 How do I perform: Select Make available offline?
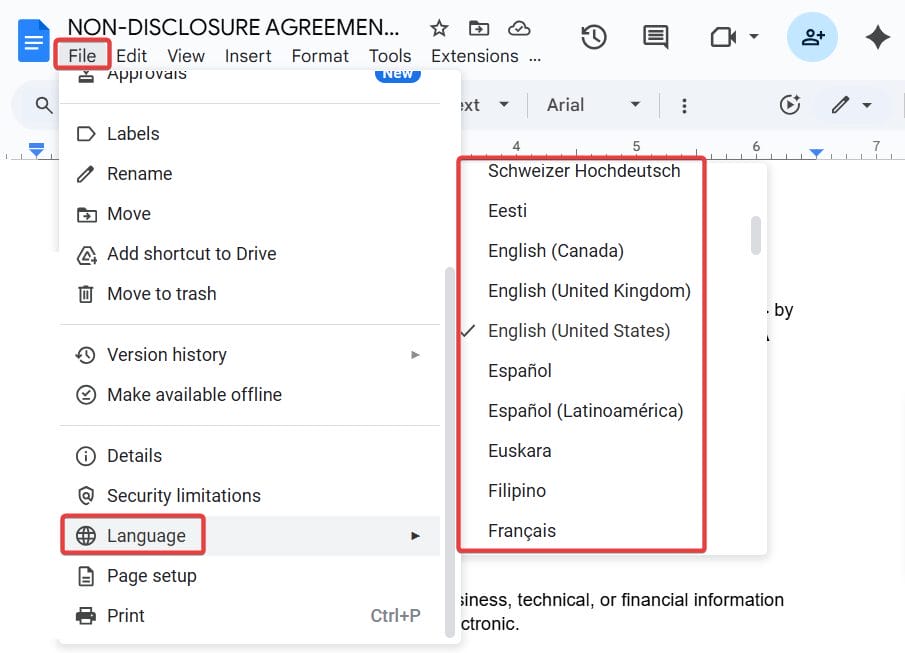pos(250,395)
